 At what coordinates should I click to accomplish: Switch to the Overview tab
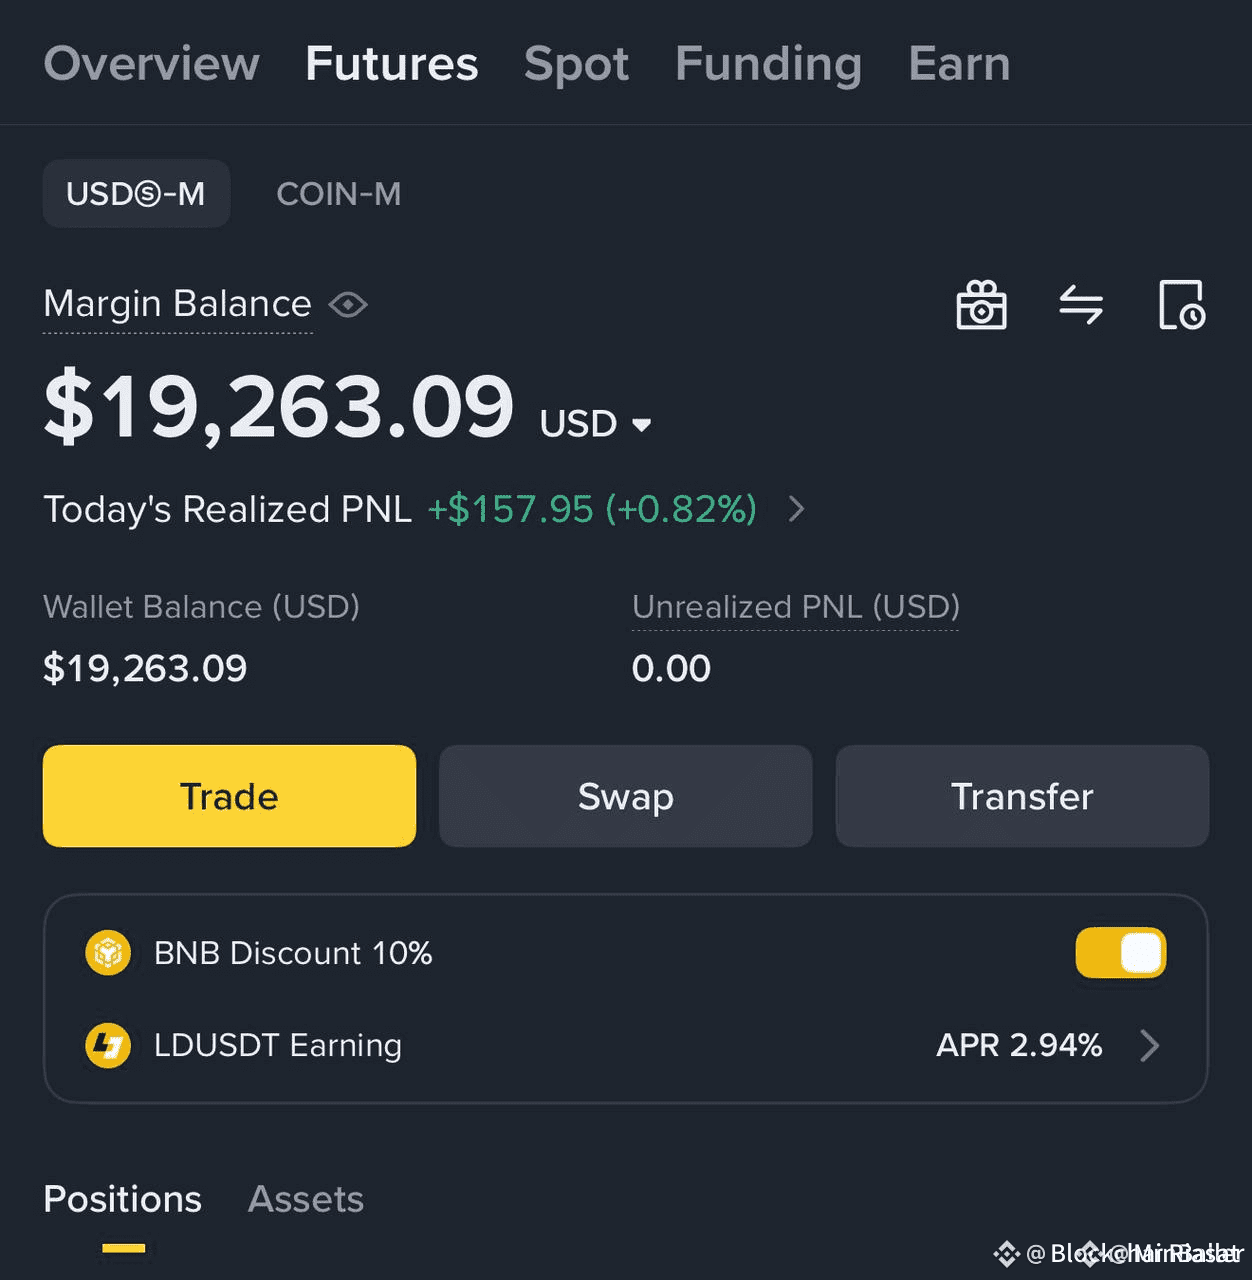tap(152, 64)
